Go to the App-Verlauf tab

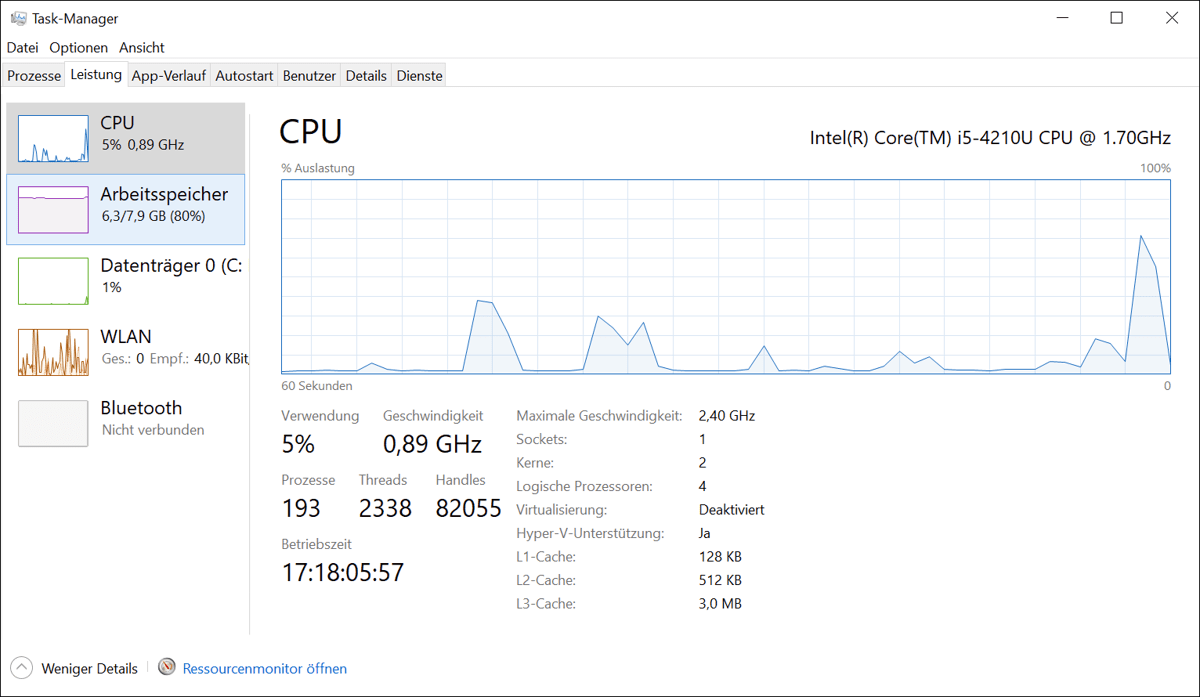click(x=169, y=75)
